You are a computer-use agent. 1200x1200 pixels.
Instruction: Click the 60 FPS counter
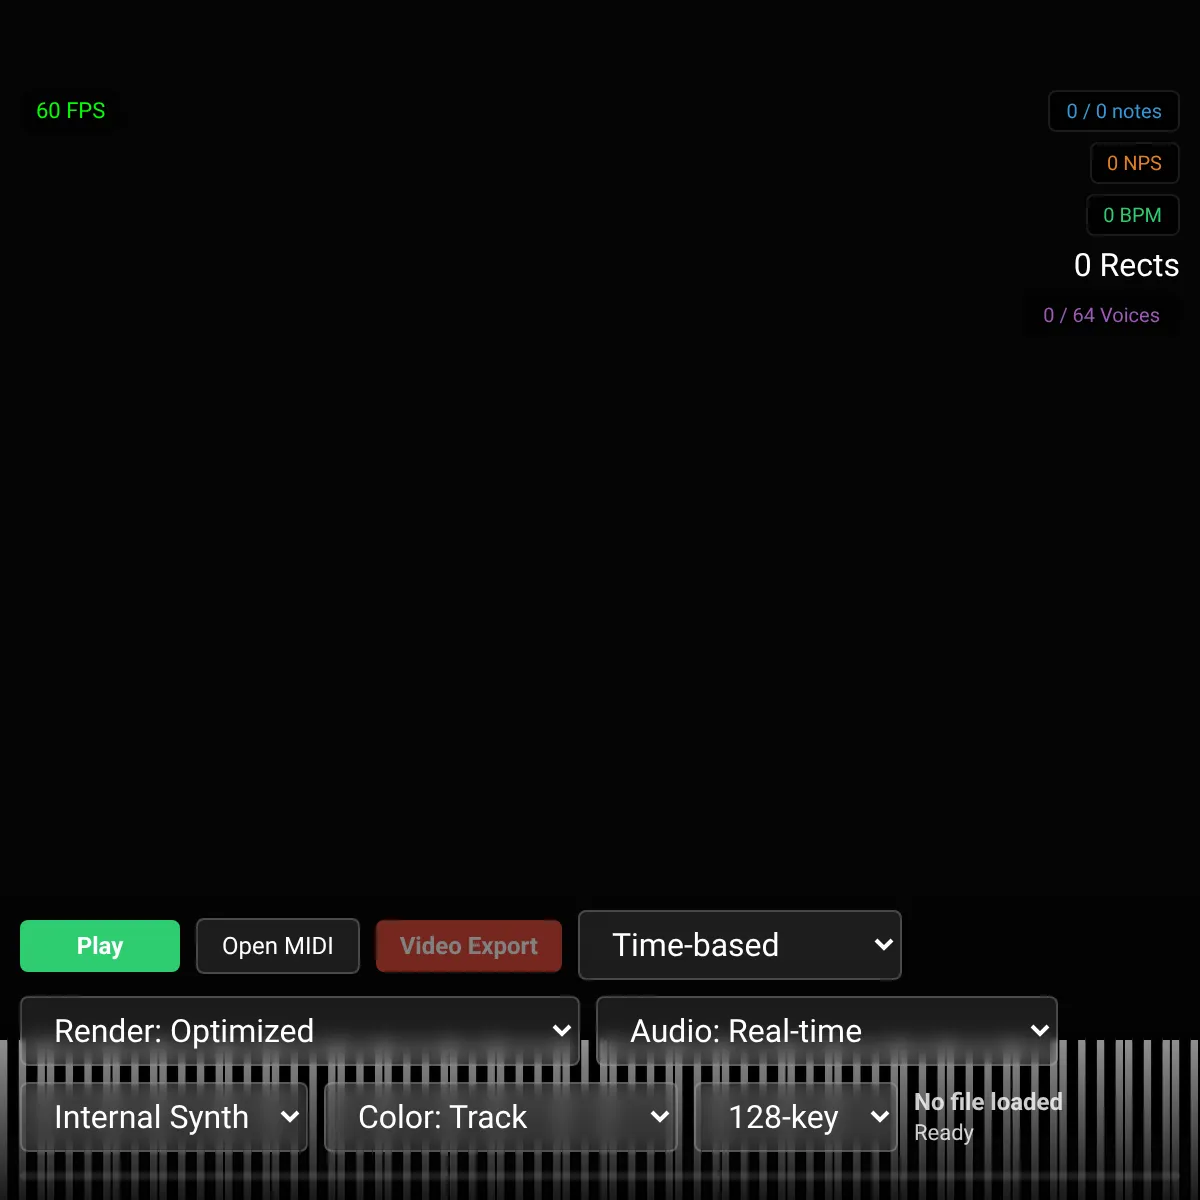click(x=70, y=111)
